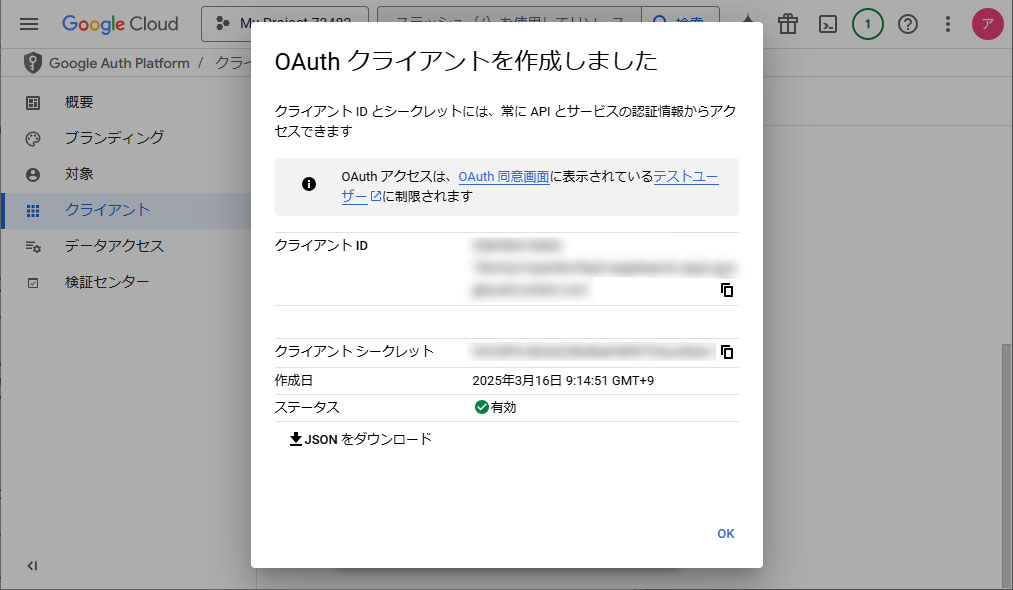Click JSON をダウンロード button
This screenshot has width=1013, height=590.
point(360,439)
